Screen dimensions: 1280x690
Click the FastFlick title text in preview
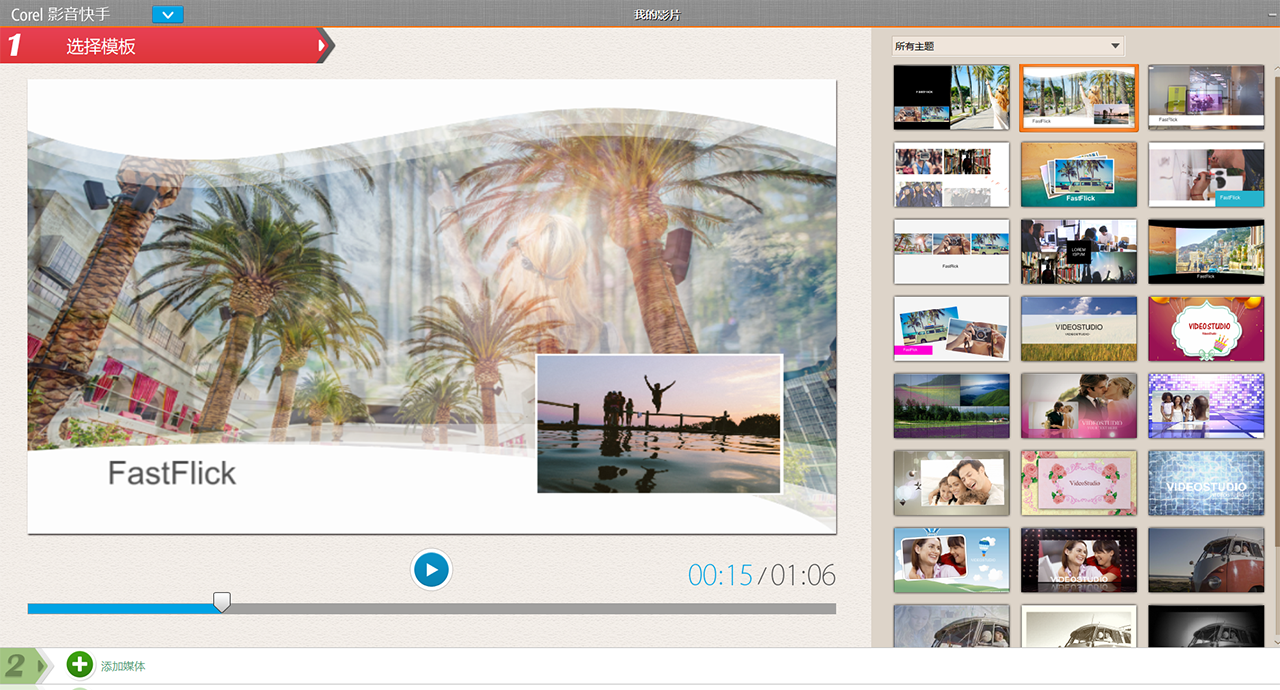tap(172, 473)
